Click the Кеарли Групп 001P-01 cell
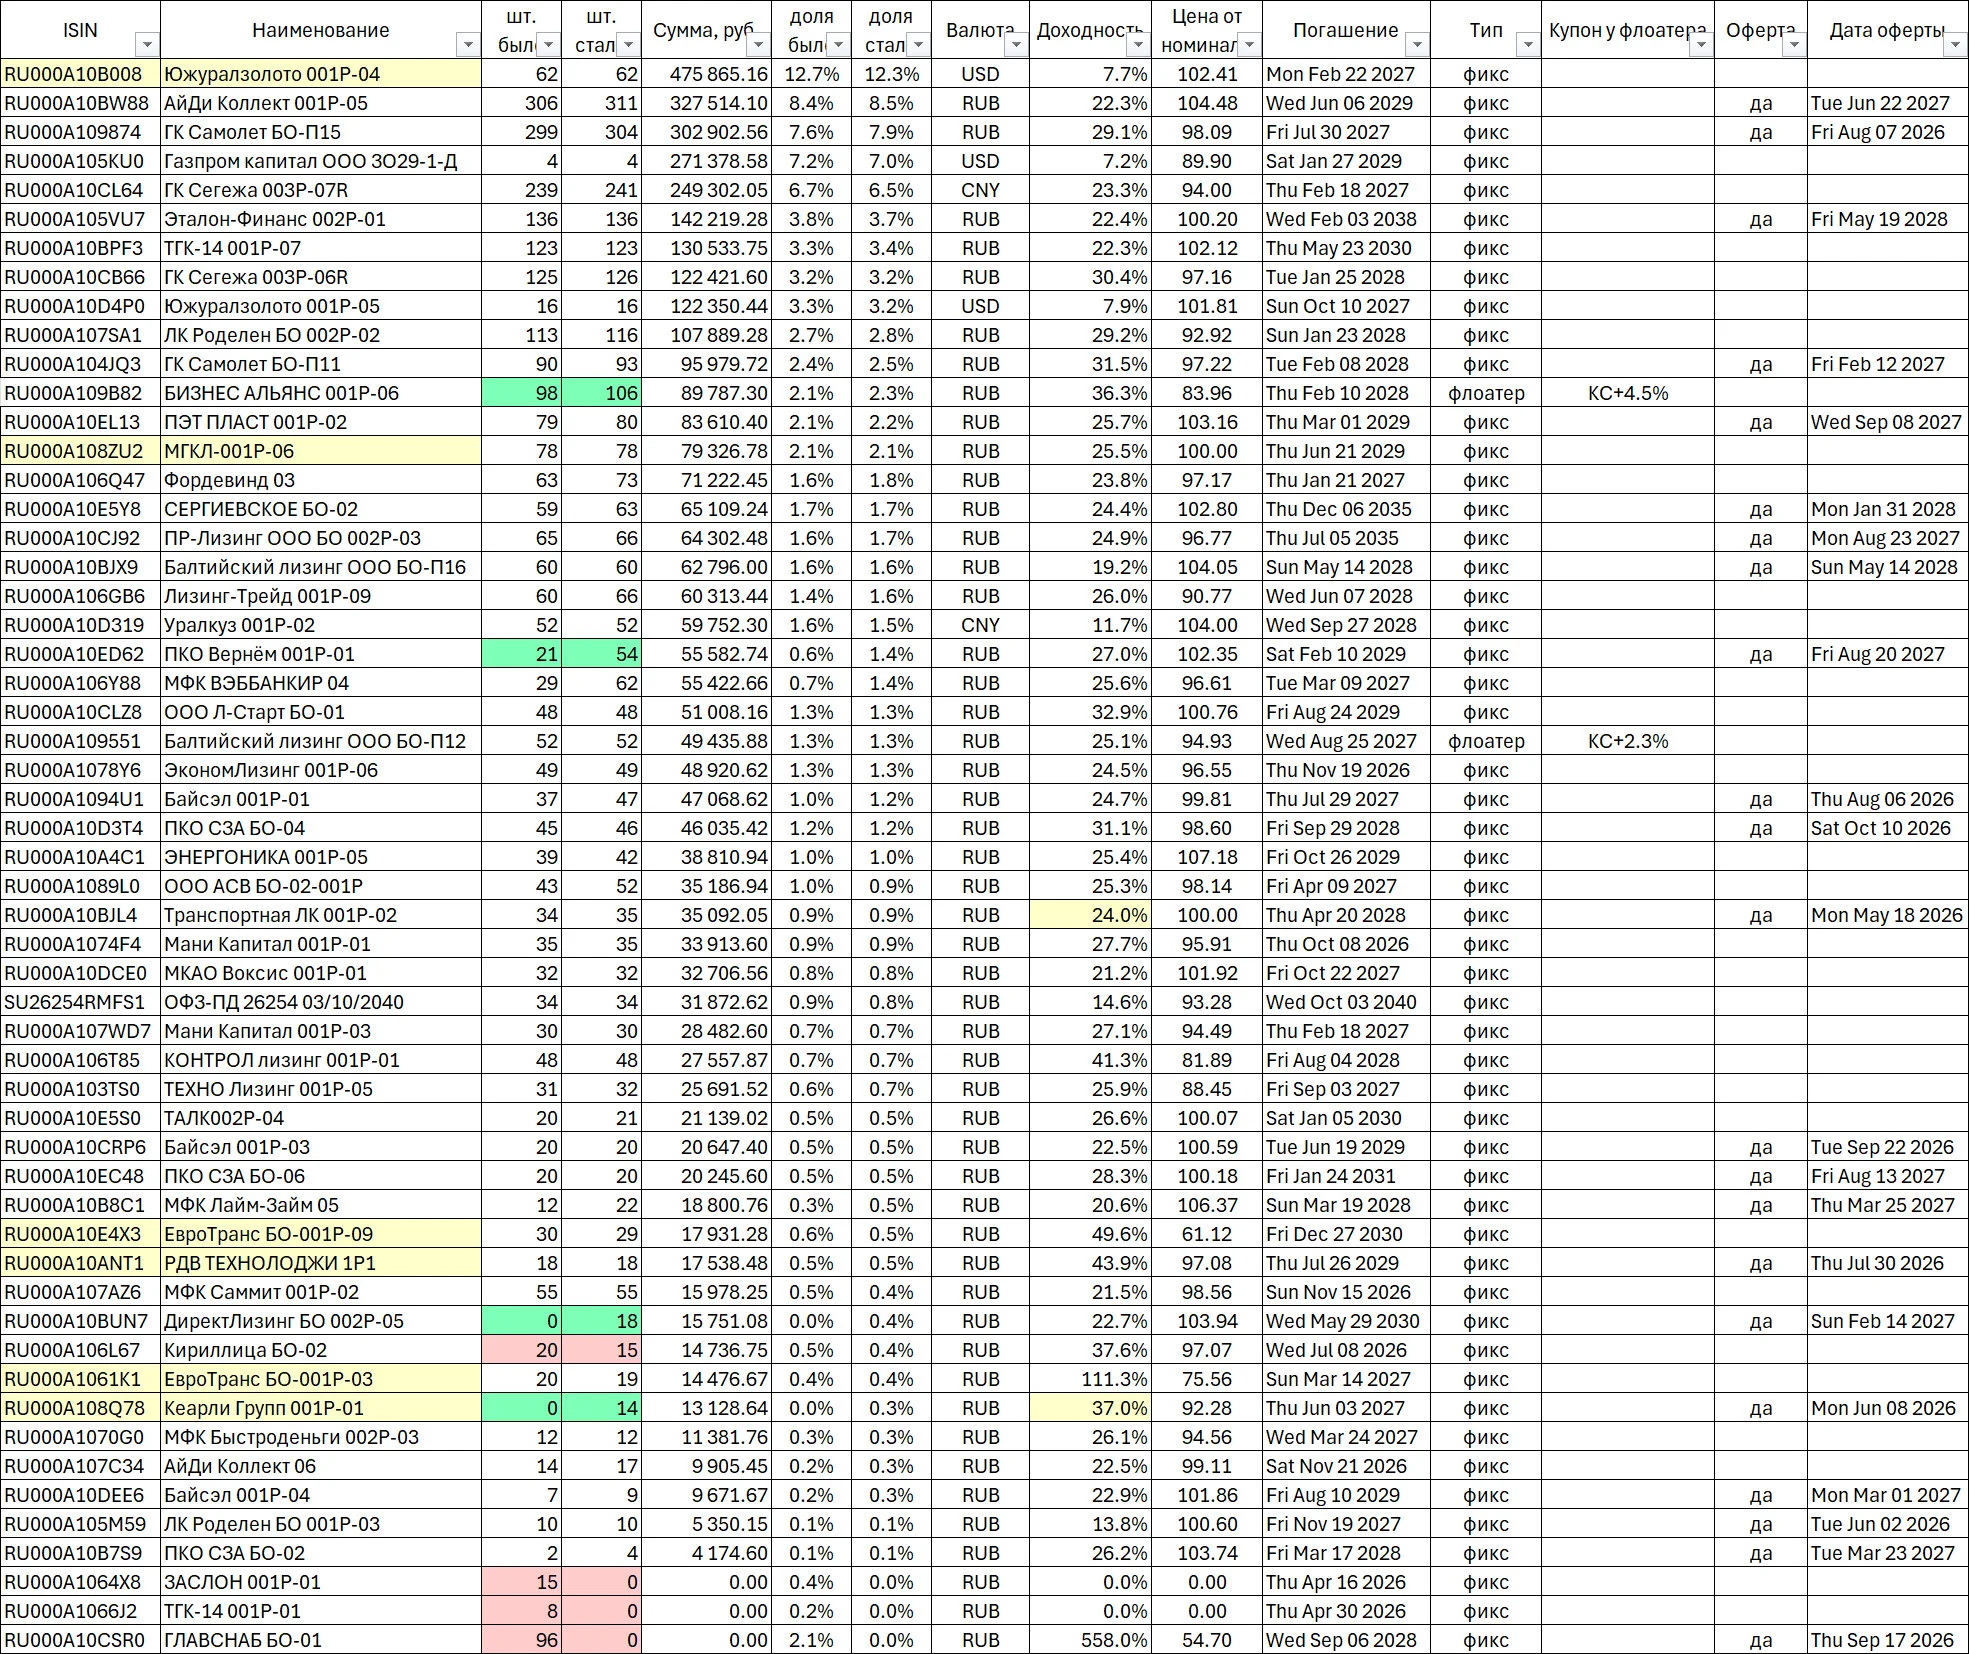This screenshot has width=1969, height=1654. (321, 1408)
